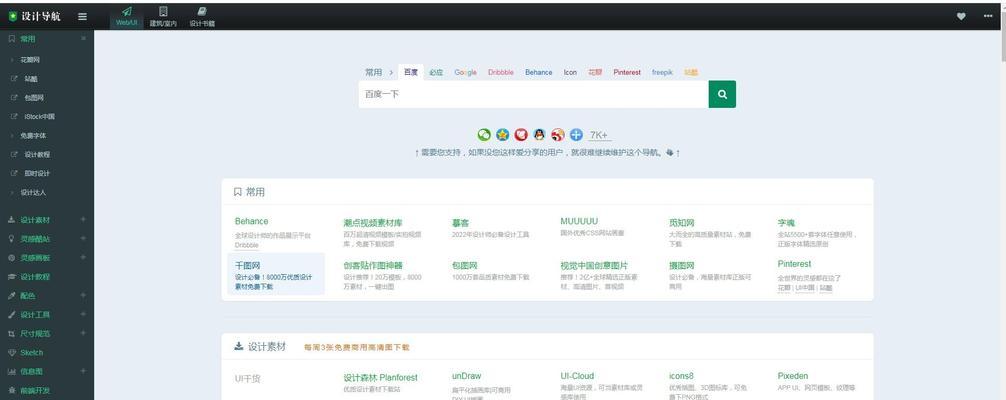Viewport: 1006px width, 400px height.
Task: Open 即时设计 sidebar link
Action: pyautogui.click(x=37, y=173)
